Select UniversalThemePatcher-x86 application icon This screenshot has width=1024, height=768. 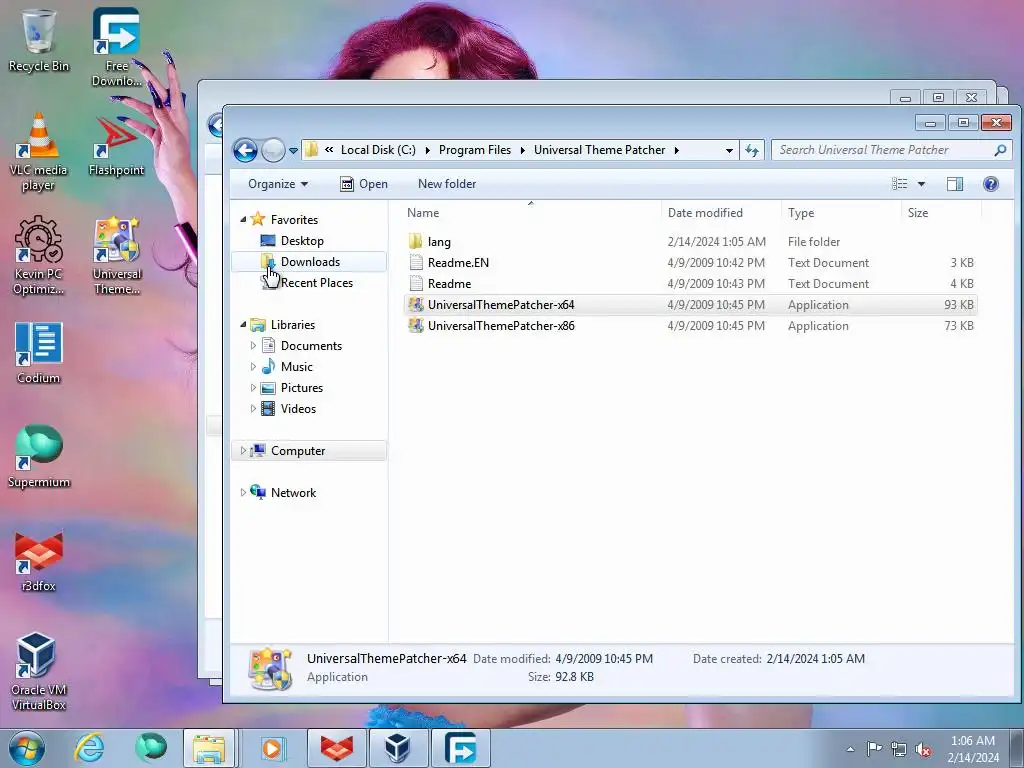415,325
